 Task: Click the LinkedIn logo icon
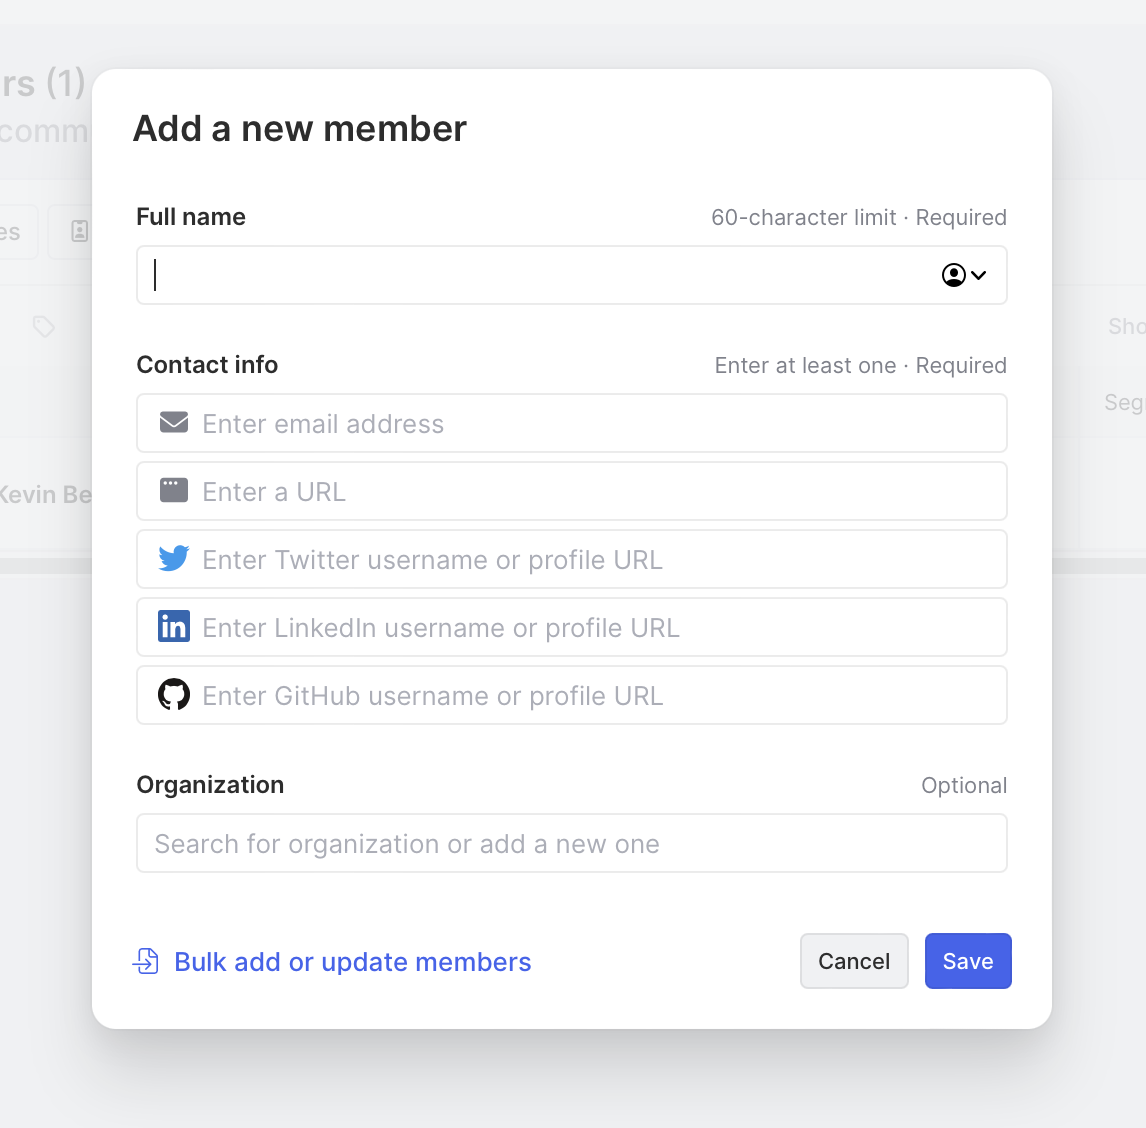click(x=174, y=627)
